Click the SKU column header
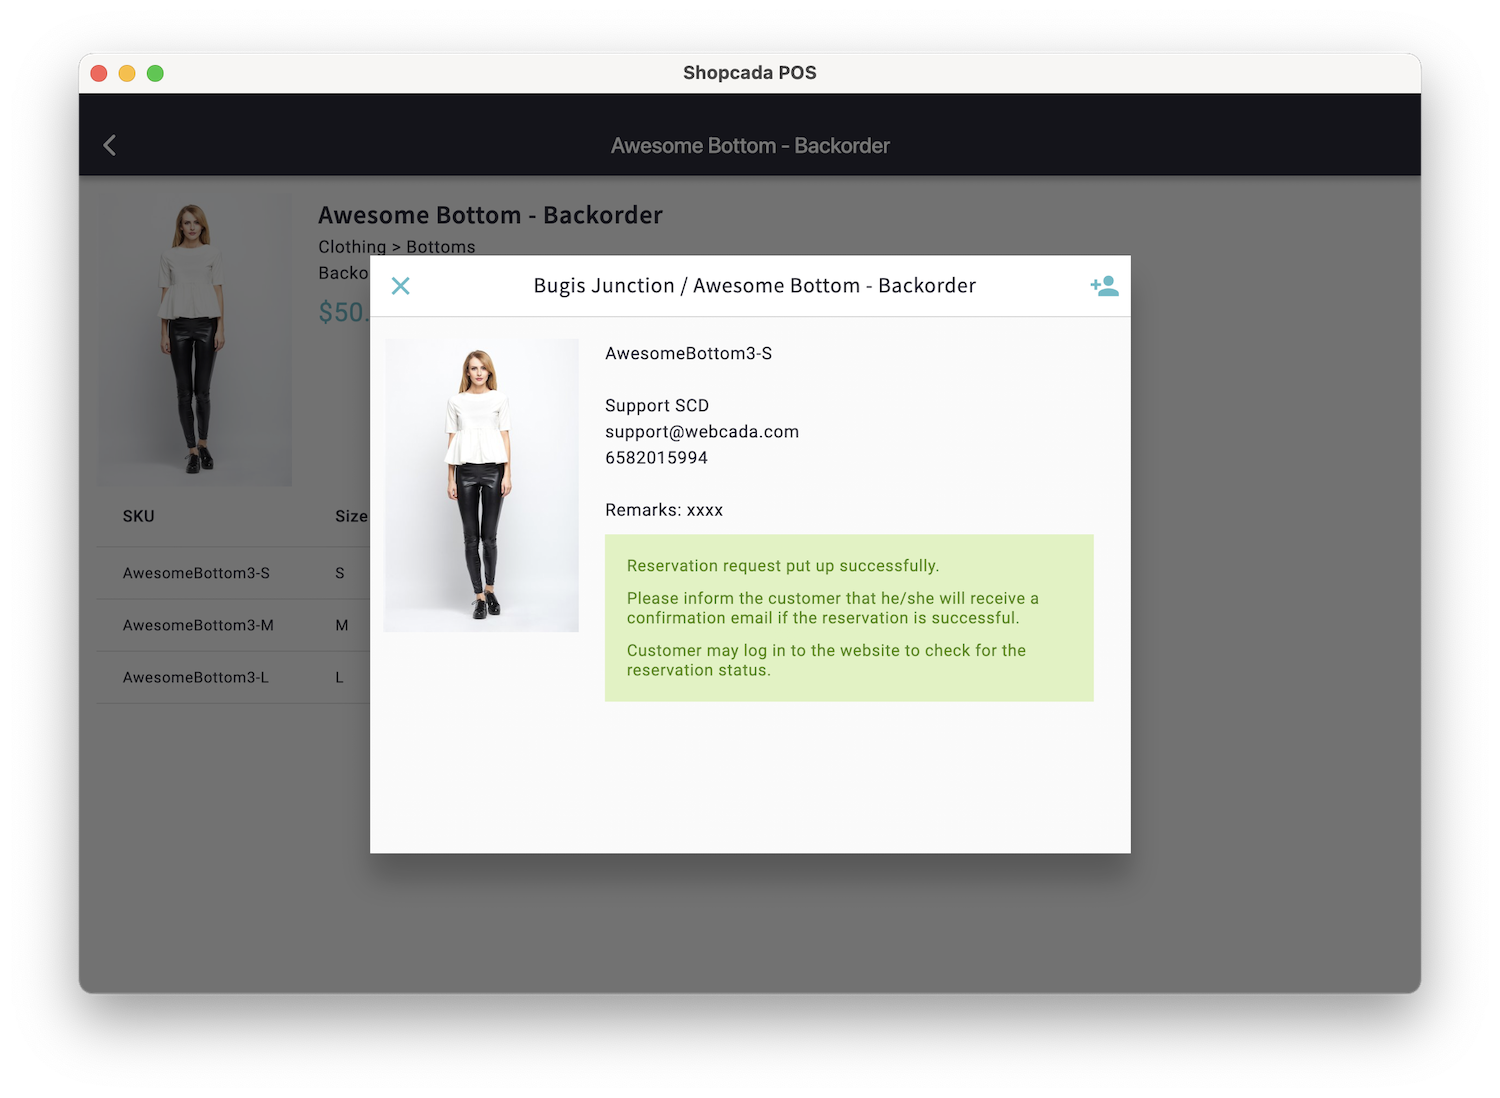This screenshot has height=1098, width=1500. (139, 516)
